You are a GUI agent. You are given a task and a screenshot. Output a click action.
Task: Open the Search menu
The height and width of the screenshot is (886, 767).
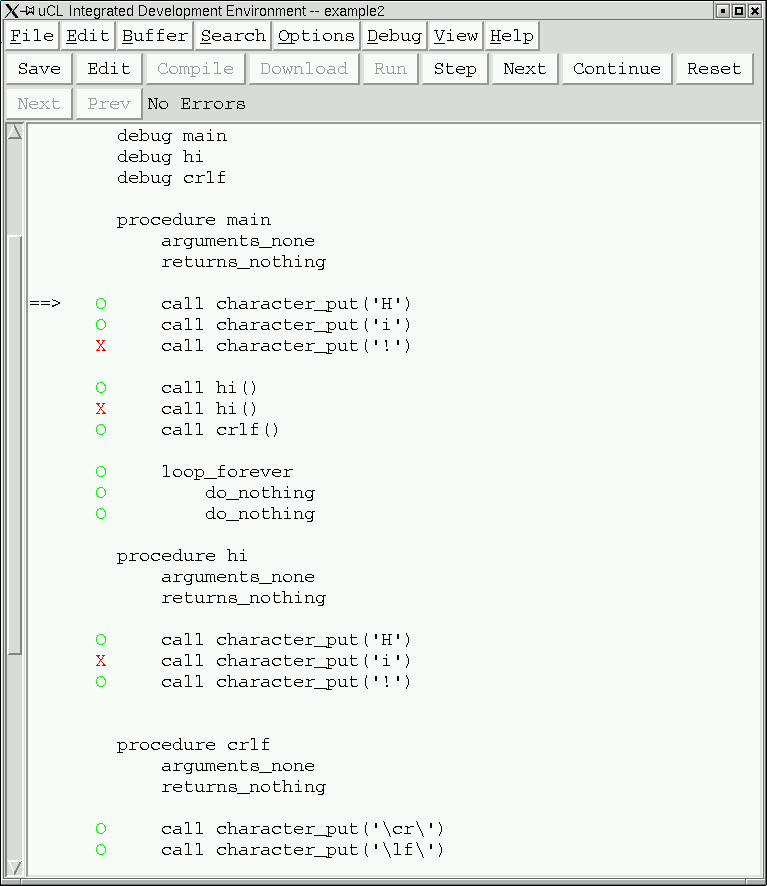click(233, 36)
